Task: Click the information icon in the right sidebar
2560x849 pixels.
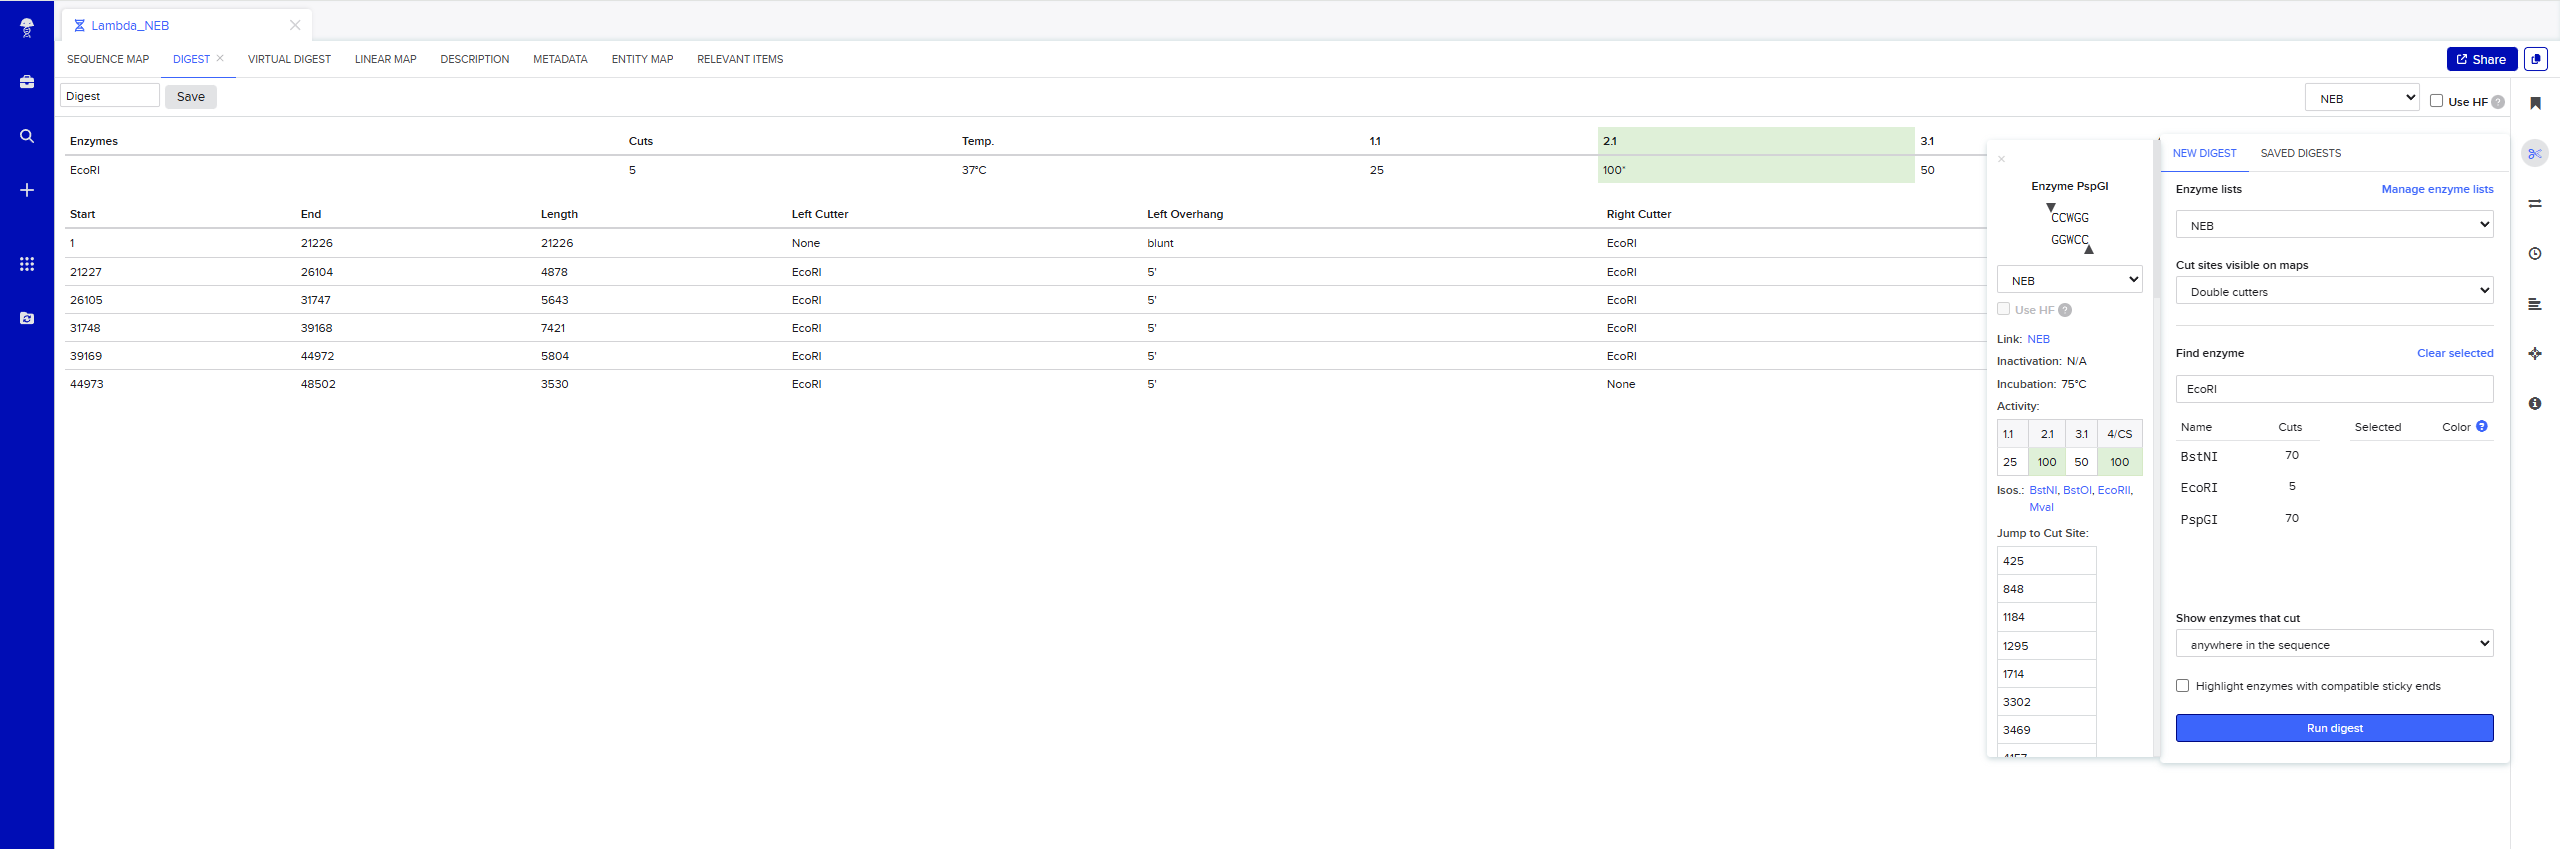Action: click(x=2535, y=404)
